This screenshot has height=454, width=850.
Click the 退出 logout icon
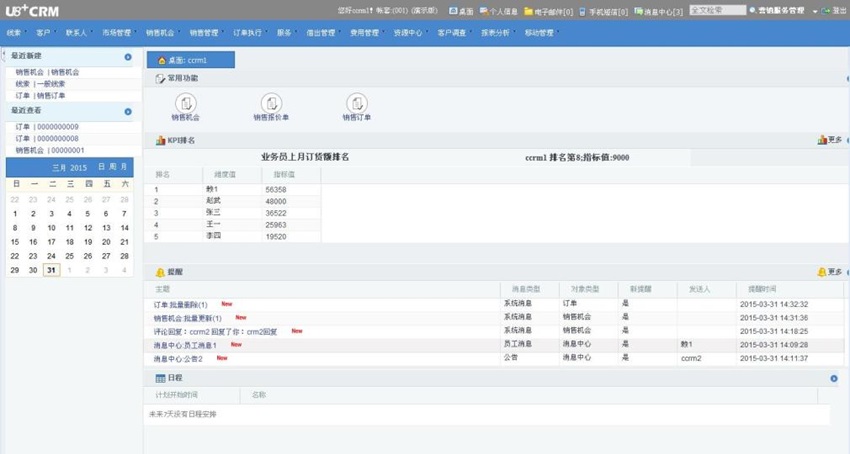826,11
